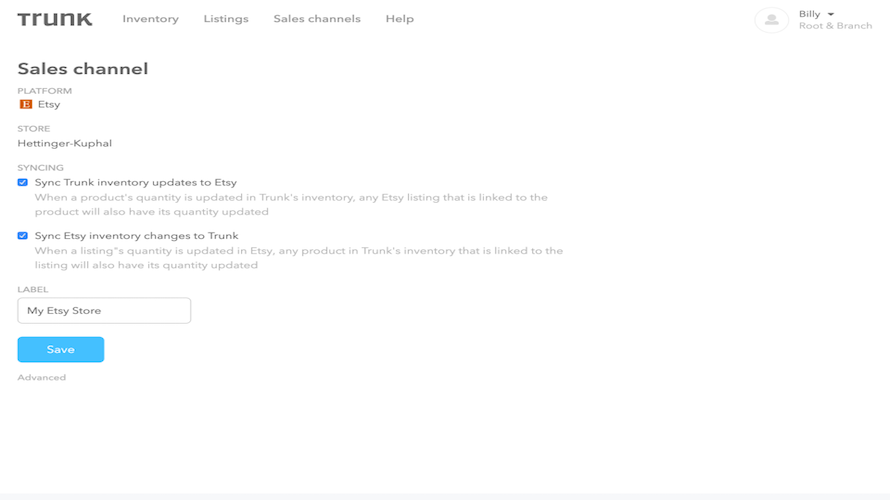This screenshot has width=890, height=500.
Task: Click the Etsy platform name
Action: pyautogui.click(x=49, y=104)
